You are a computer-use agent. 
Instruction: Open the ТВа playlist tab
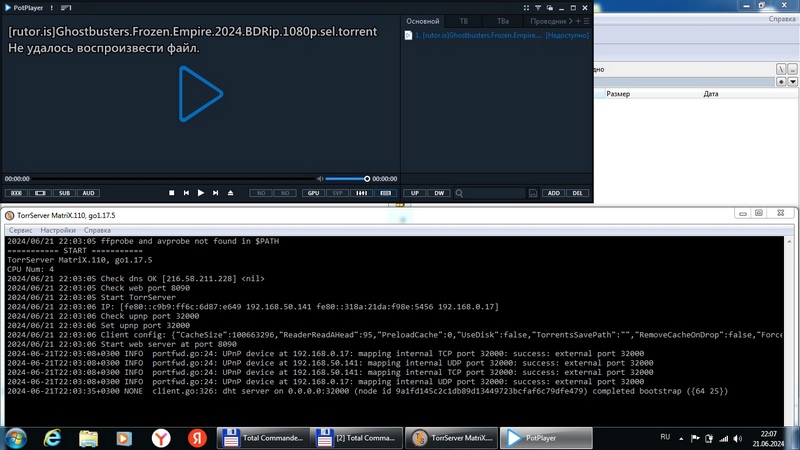[x=503, y=21]
